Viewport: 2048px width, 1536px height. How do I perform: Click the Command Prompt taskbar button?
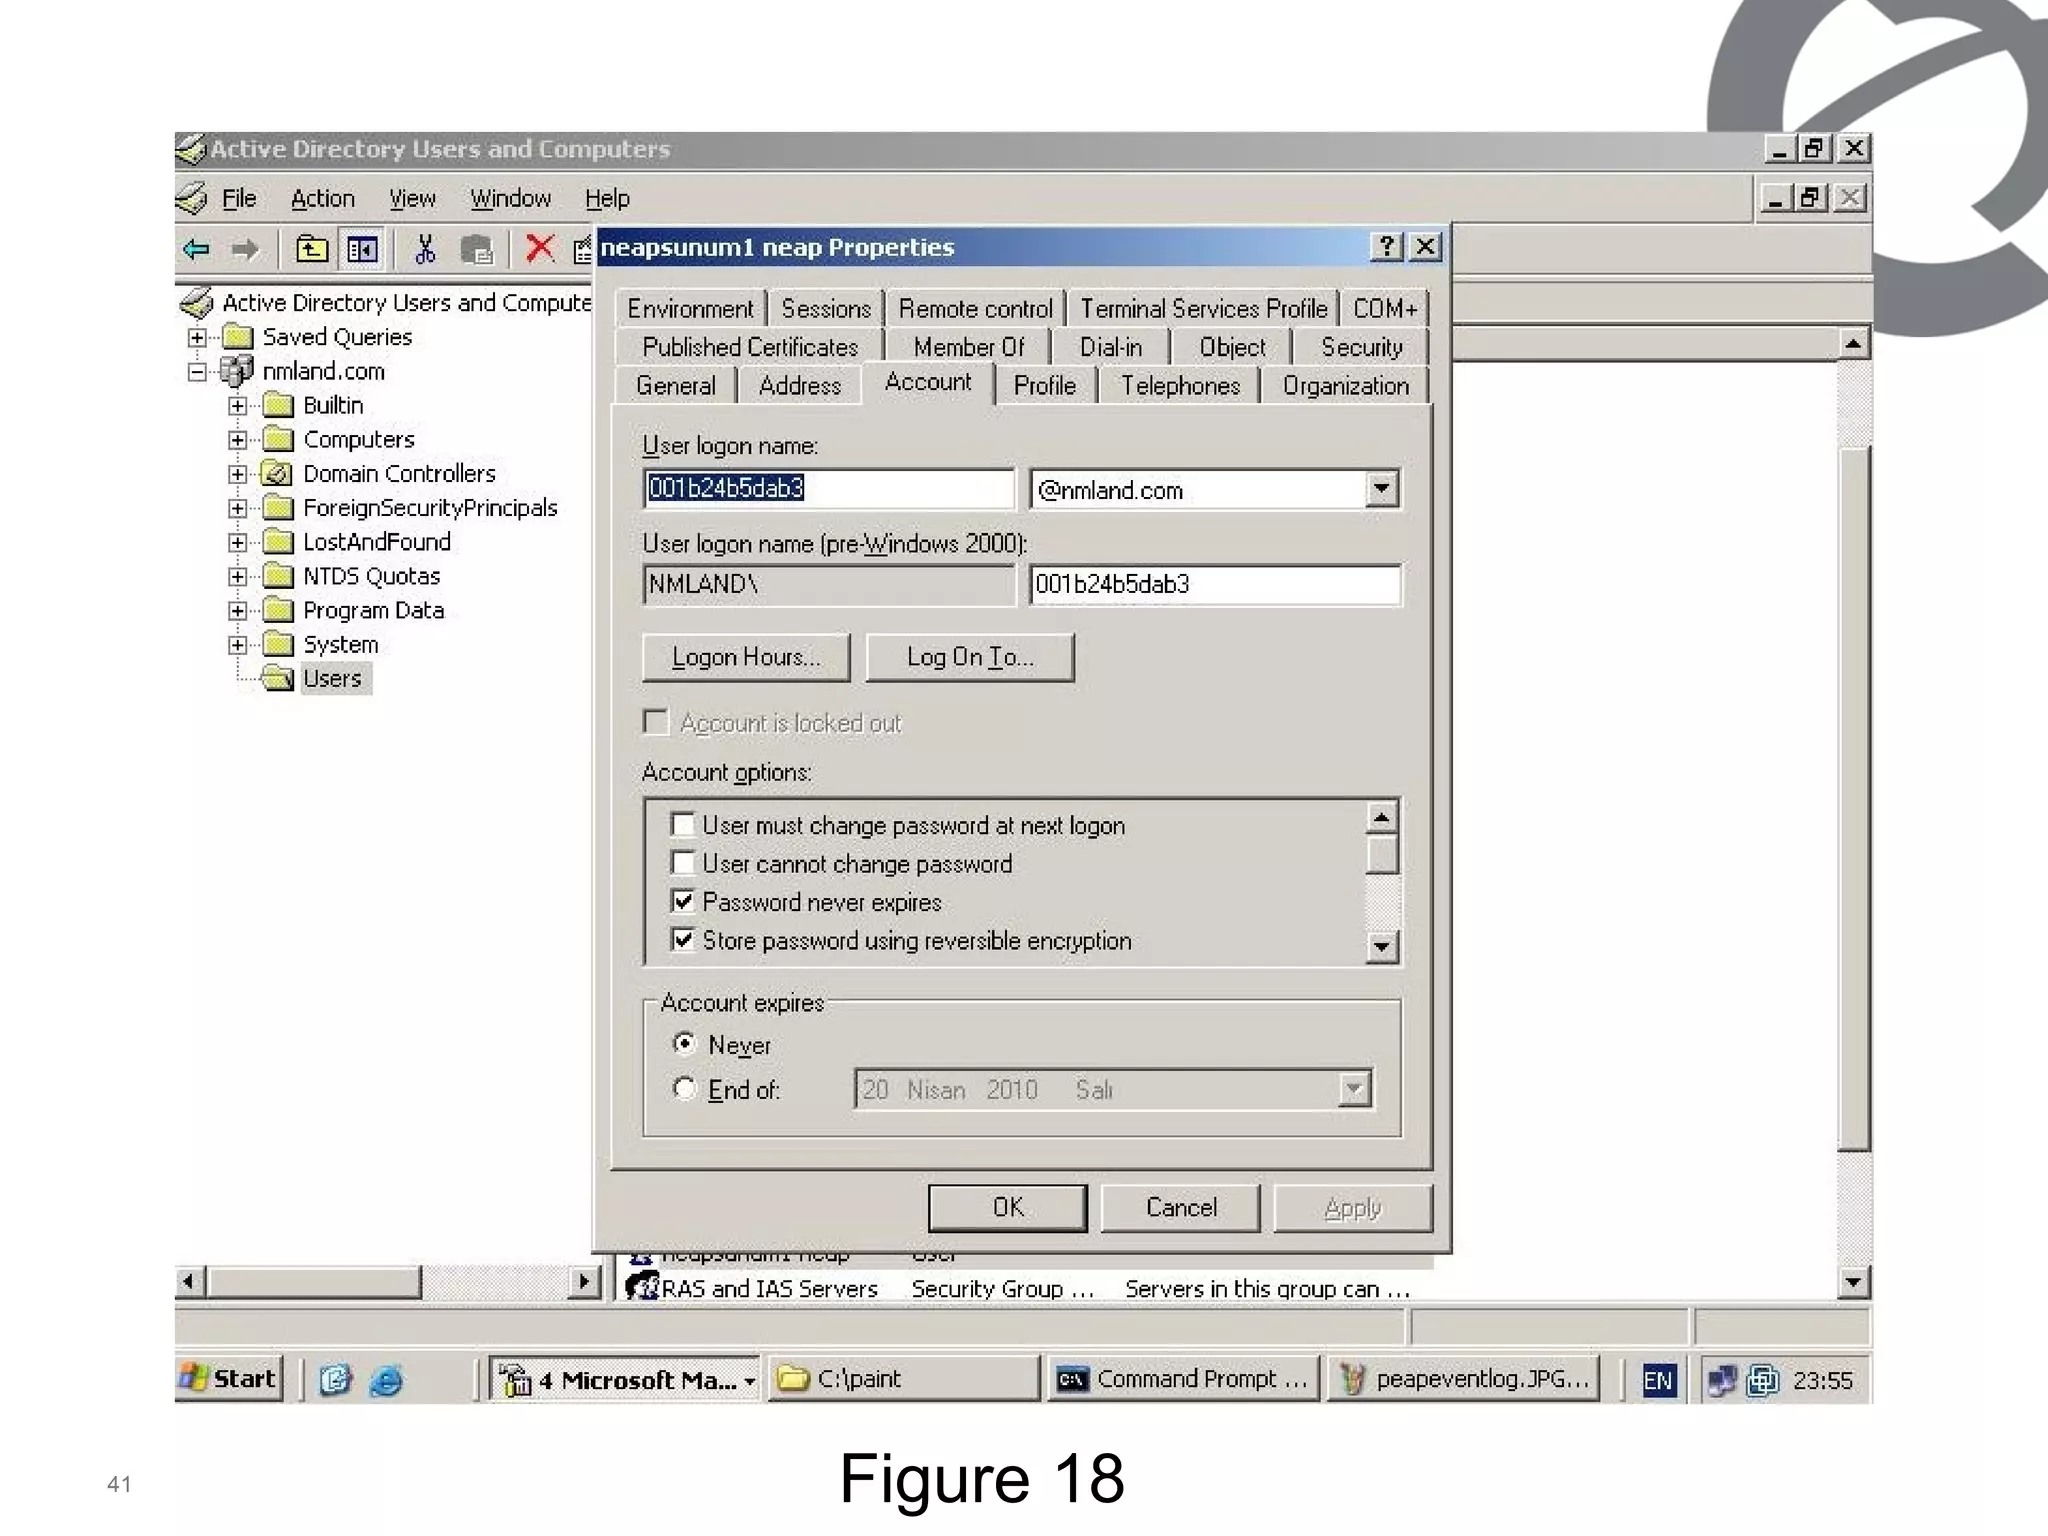pos(1183,1380)
